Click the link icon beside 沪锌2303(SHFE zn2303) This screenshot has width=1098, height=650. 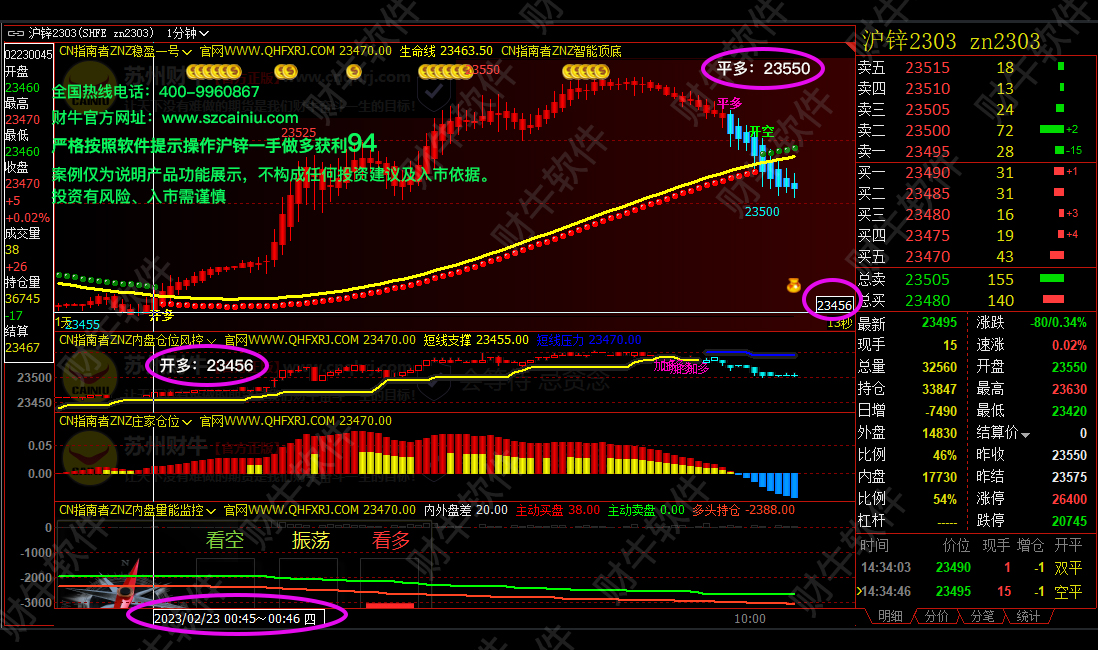[15, 33]
